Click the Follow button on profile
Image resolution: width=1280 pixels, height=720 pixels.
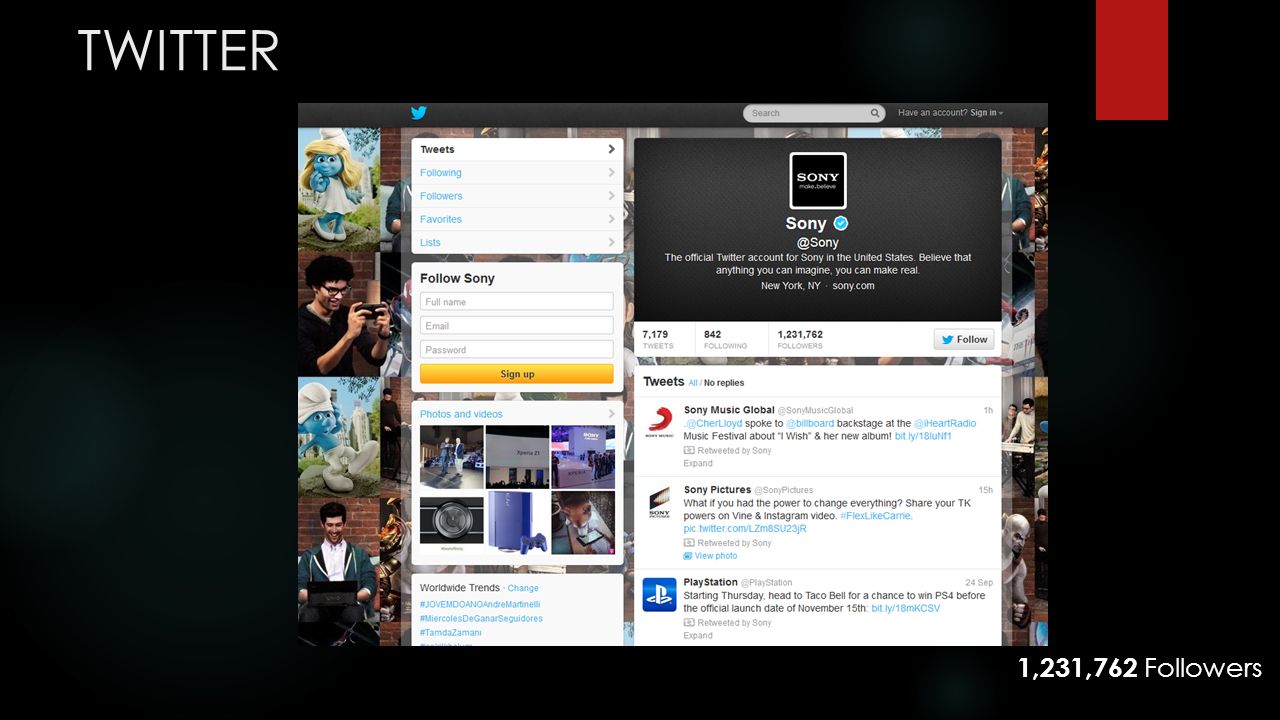point(964,339)
